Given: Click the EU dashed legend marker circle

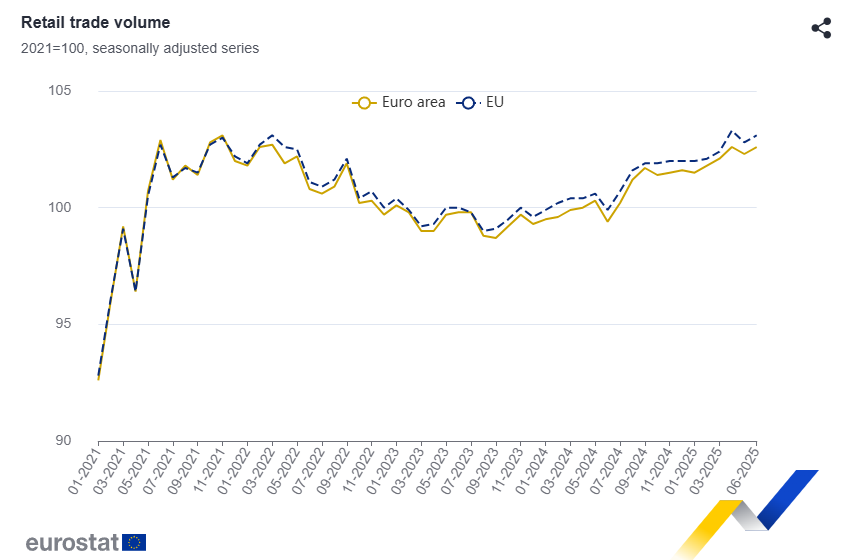Looking at the screenshot, I should (x=468, y=103).
